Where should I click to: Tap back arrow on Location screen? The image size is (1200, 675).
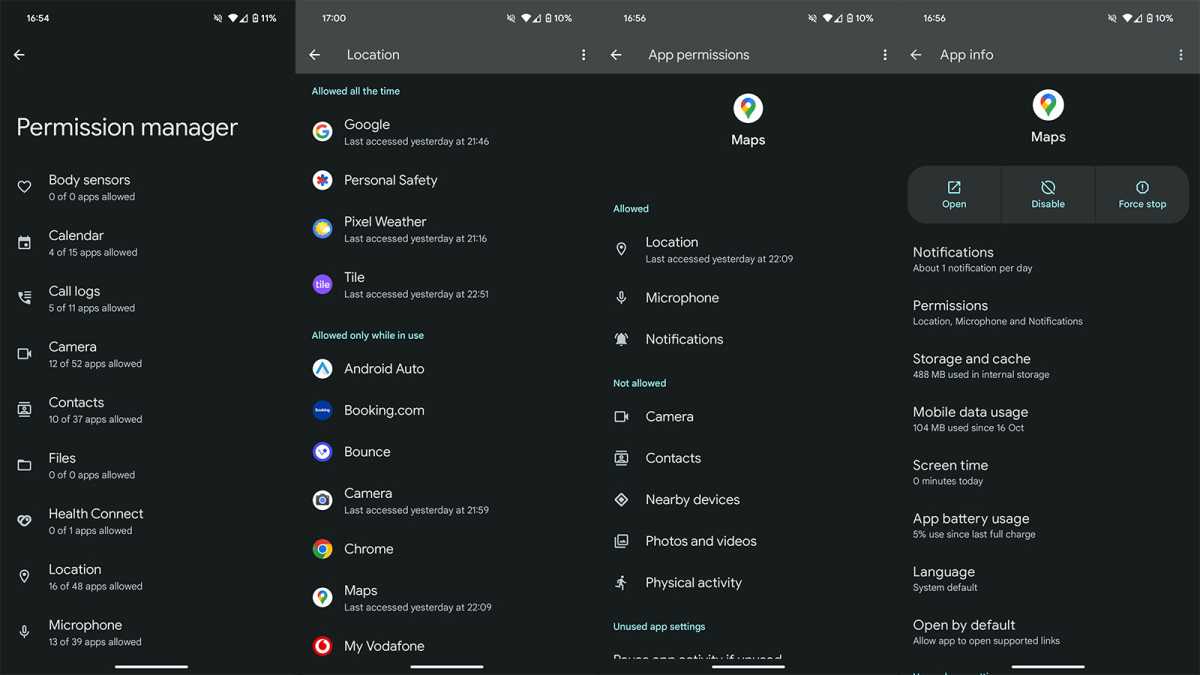315,55
